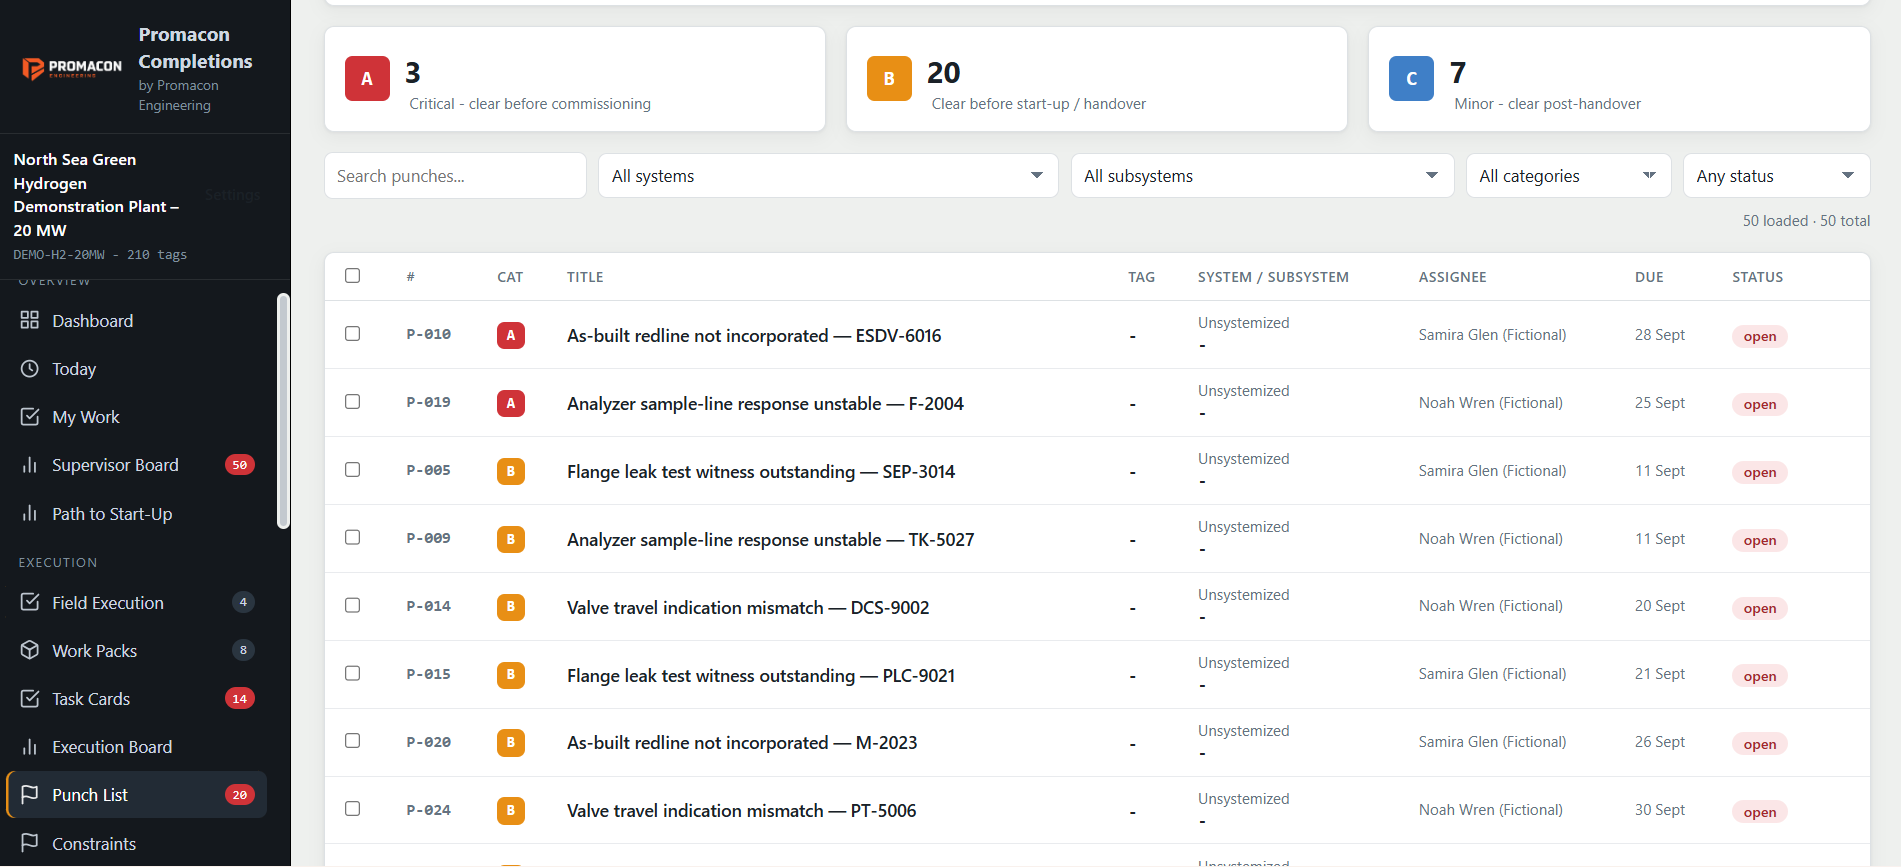Navigate to Task Cards
This screenshot has height=867, width=1901.
point(137,698)
